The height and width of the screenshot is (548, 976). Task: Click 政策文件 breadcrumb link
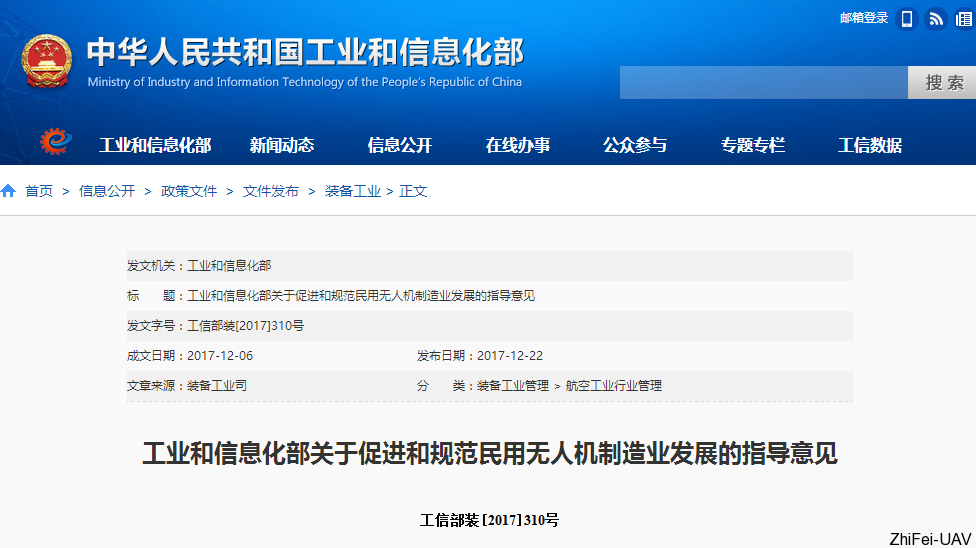click(189, 191)
